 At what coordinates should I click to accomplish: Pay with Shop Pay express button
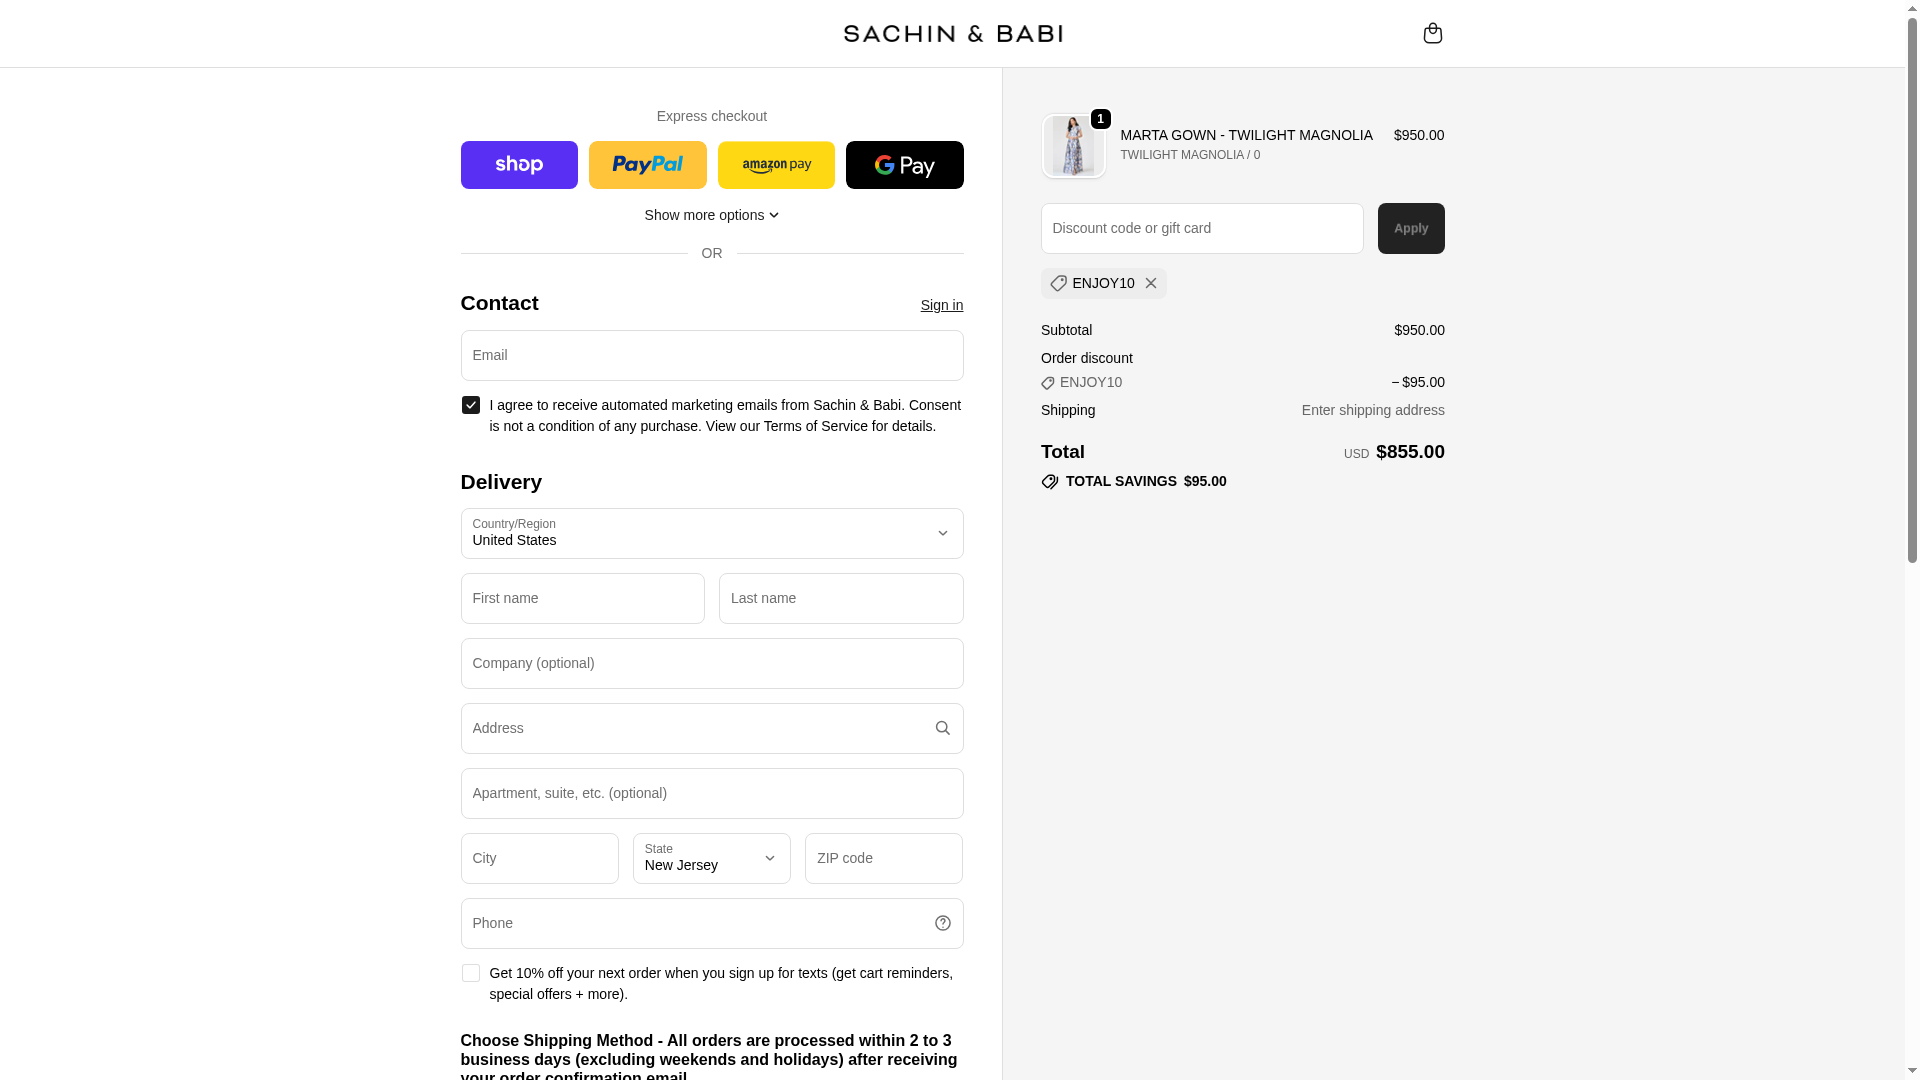pyautogui.click(x=519, y=165)
